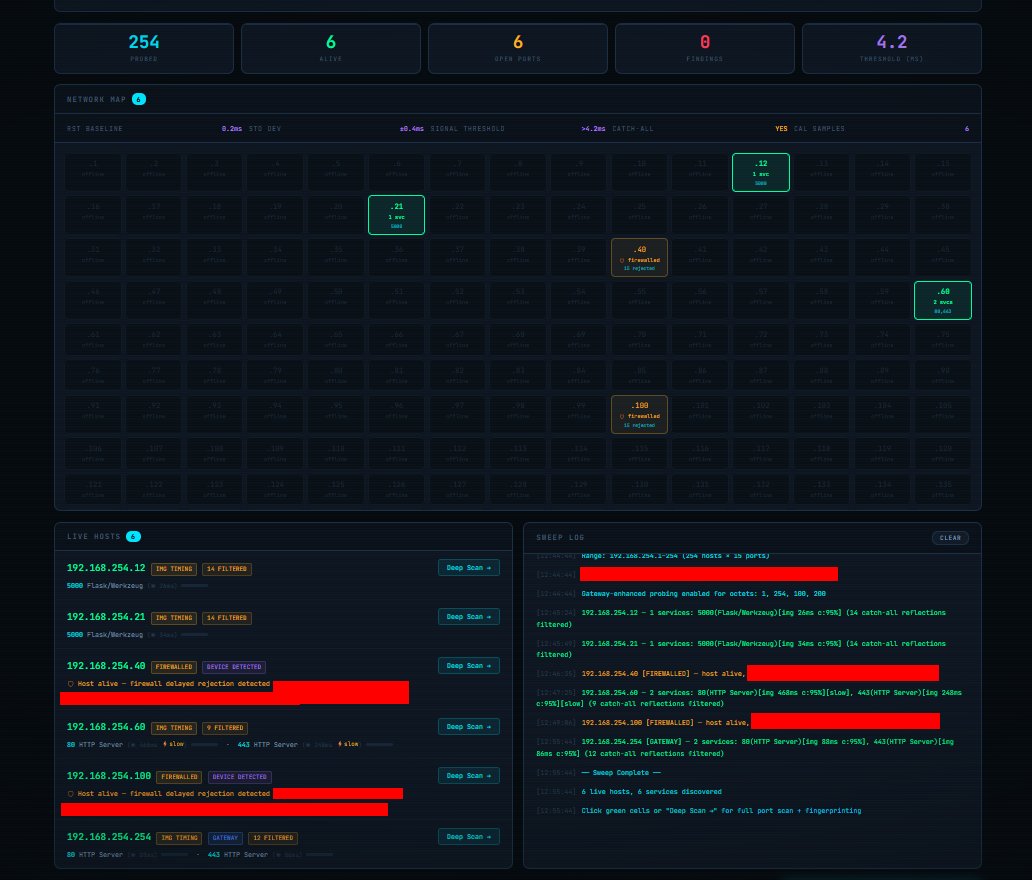Click DEVICE DETECTED badge on 192.168.254.100
This screenshot has width=1032, height=880.
click(x=240, y=777)
